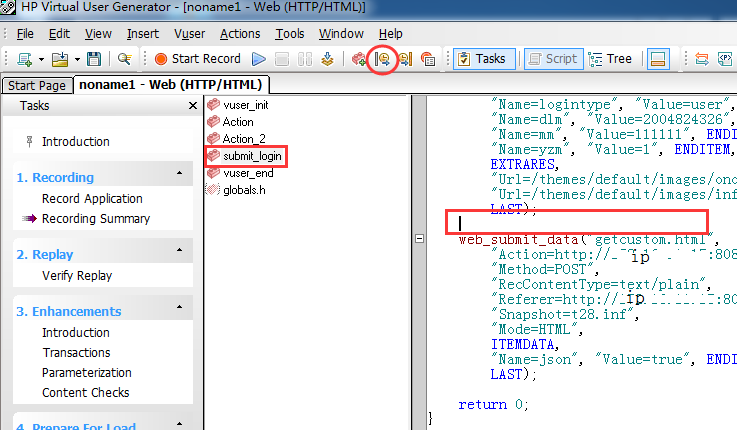Click the Compile script icon
This screenshot has height=430, width=737.
[327, 59]
